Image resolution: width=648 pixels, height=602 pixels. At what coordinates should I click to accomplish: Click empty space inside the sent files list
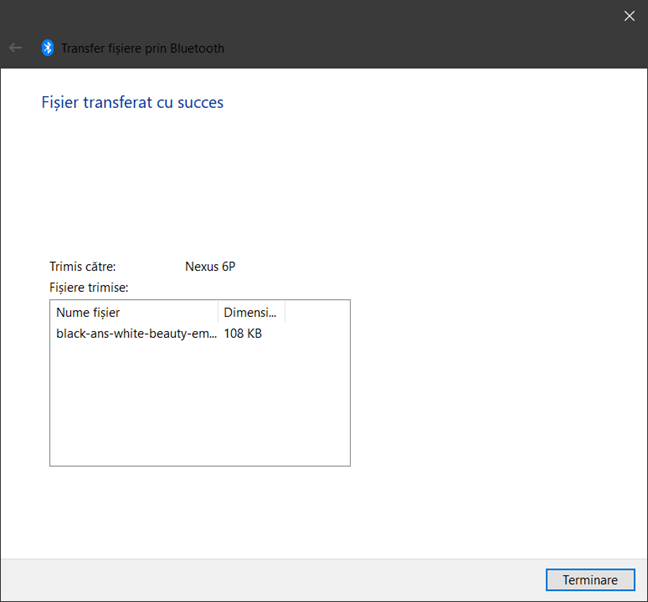(200, 410)
